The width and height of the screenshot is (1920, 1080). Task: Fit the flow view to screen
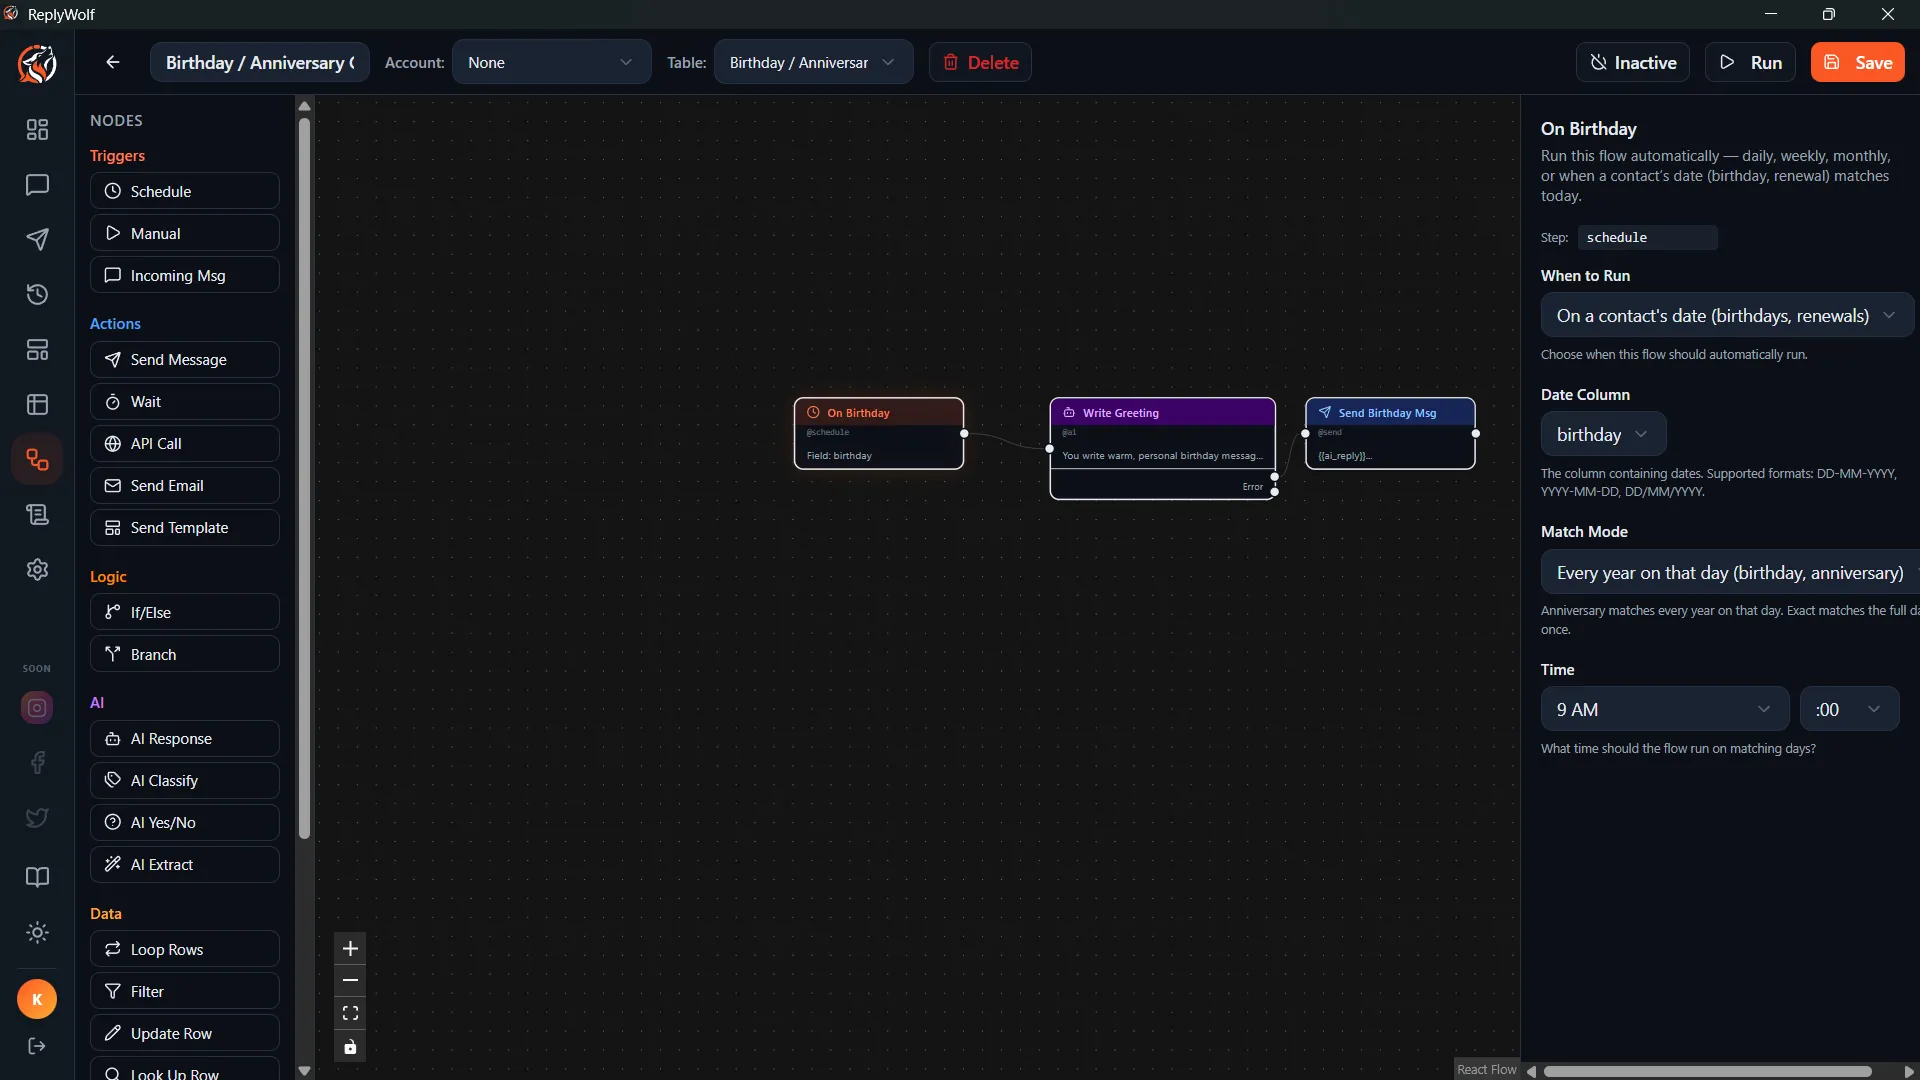pyautogui.click(x=350, y=1014)
